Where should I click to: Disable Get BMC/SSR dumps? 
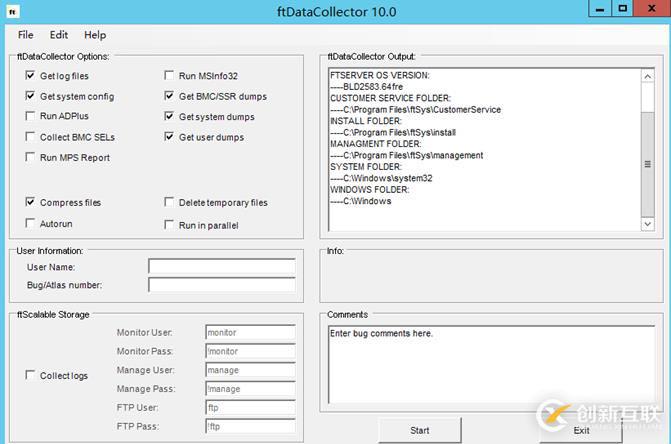coord(169,97)
